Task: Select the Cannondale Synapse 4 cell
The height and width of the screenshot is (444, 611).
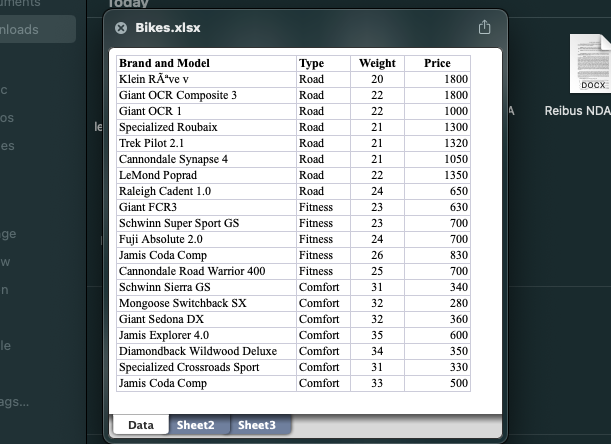Action: click(207, 159)
